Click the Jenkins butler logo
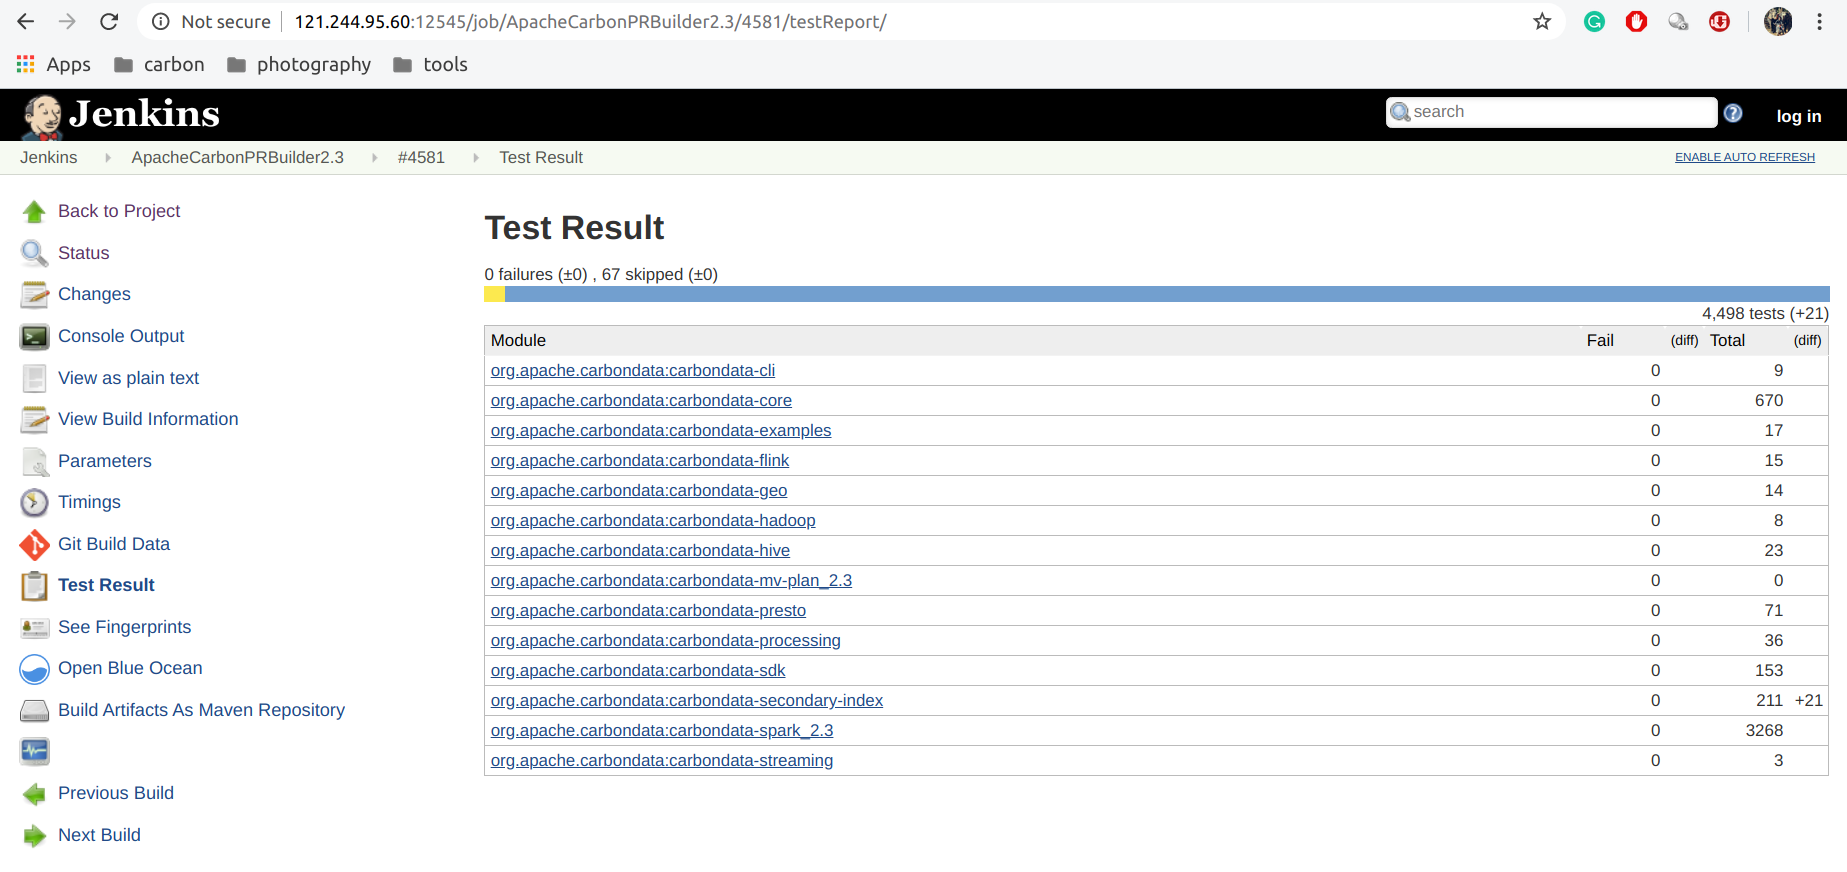 (43, 116)
